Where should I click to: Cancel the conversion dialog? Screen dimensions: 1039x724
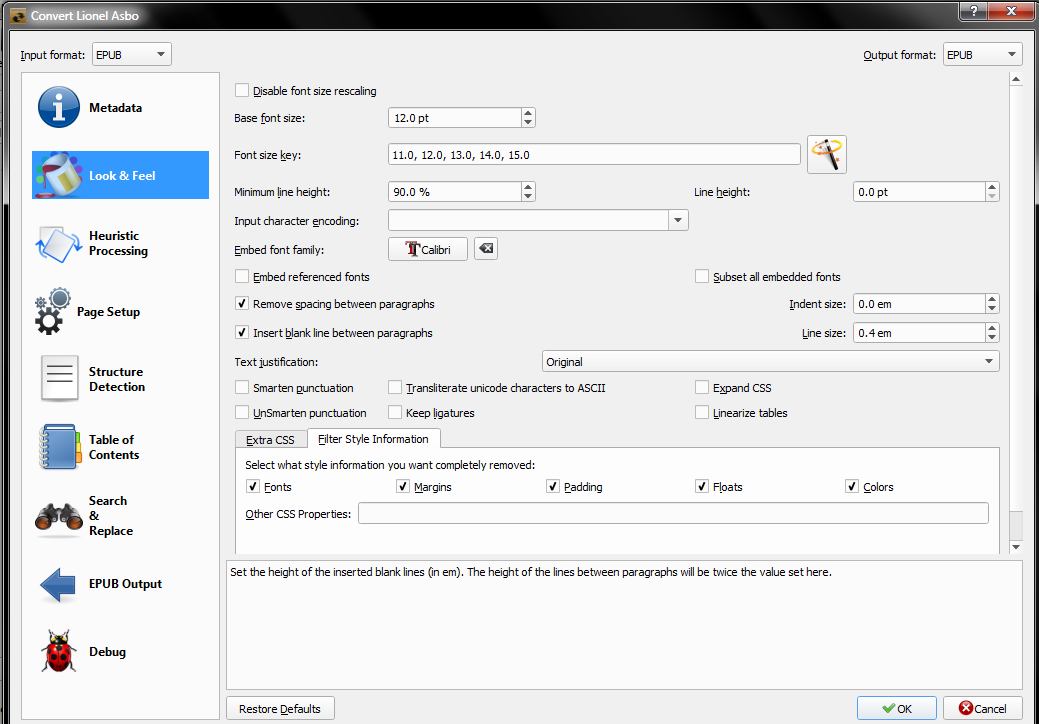983,708
